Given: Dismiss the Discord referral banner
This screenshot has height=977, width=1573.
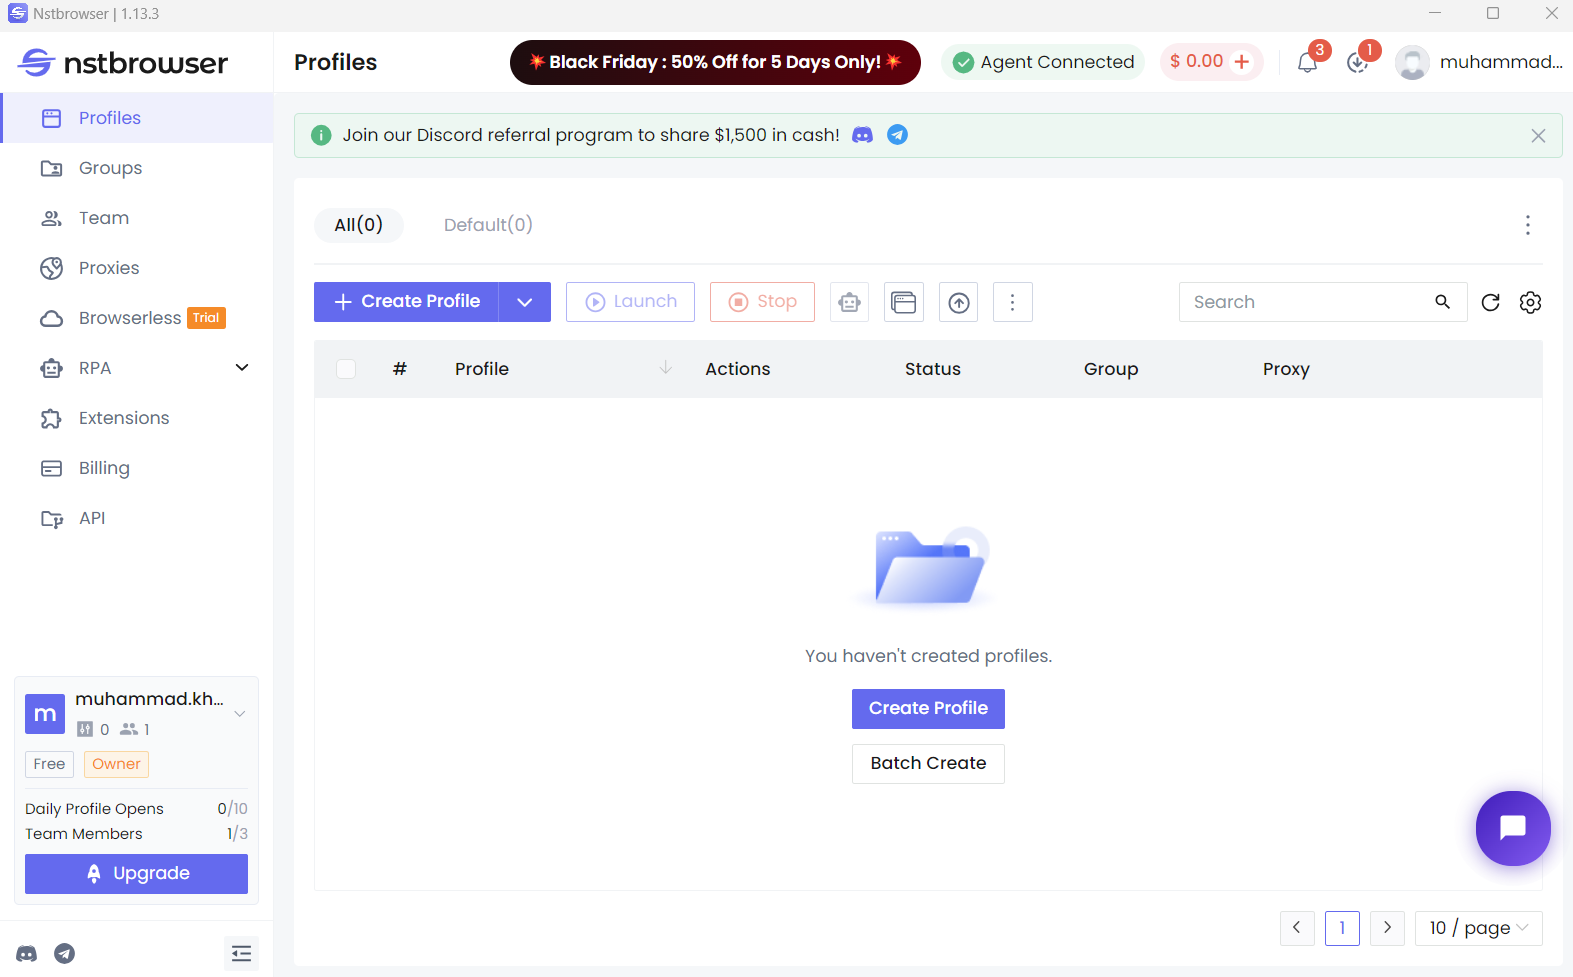Looking at the screenshot, I should tap(1538, 136).
